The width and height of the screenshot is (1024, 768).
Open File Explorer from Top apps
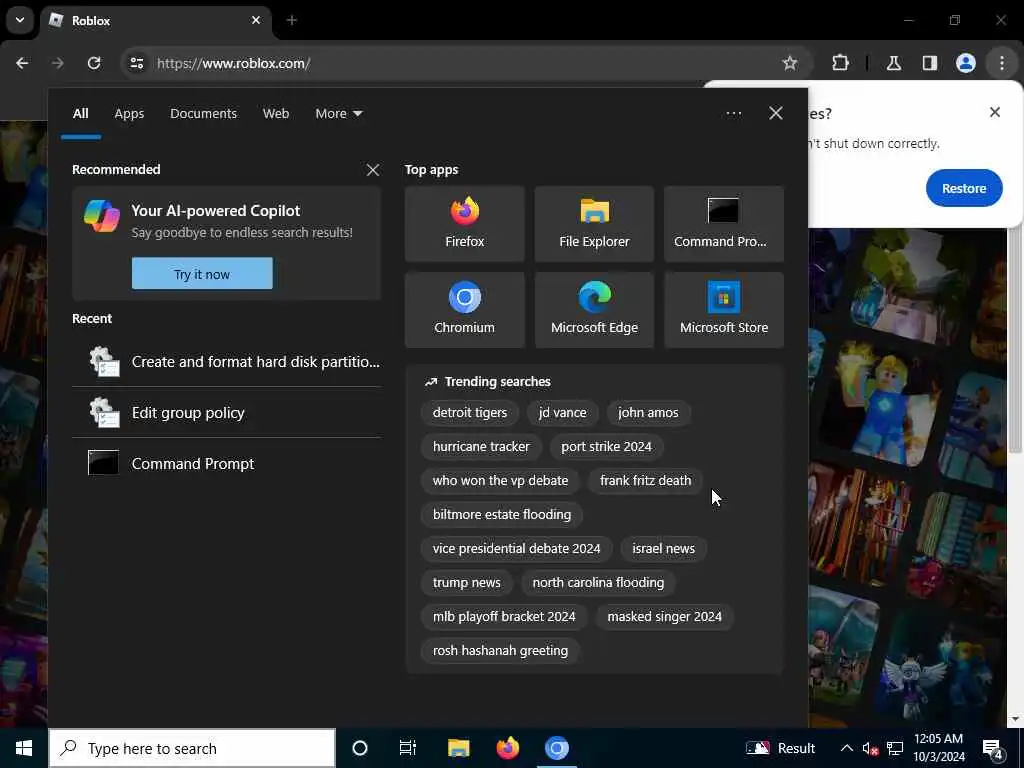(594, 224)
